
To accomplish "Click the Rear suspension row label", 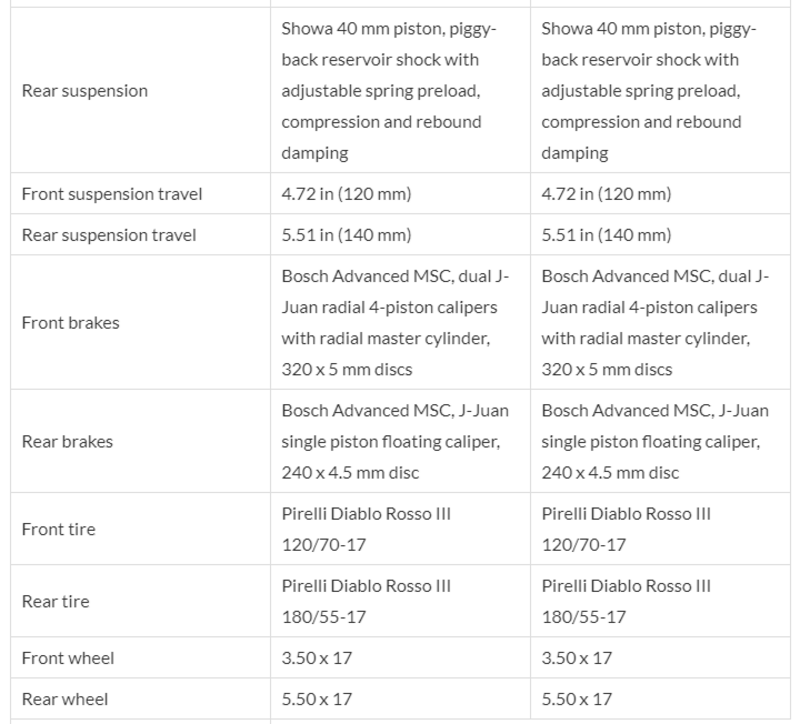I will click(x=84, y=91).
